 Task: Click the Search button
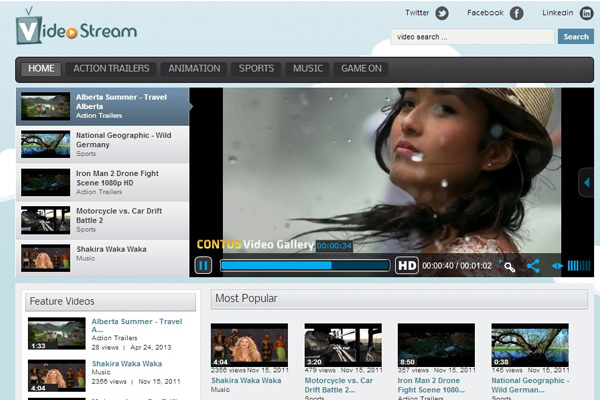tap(576, 37)
